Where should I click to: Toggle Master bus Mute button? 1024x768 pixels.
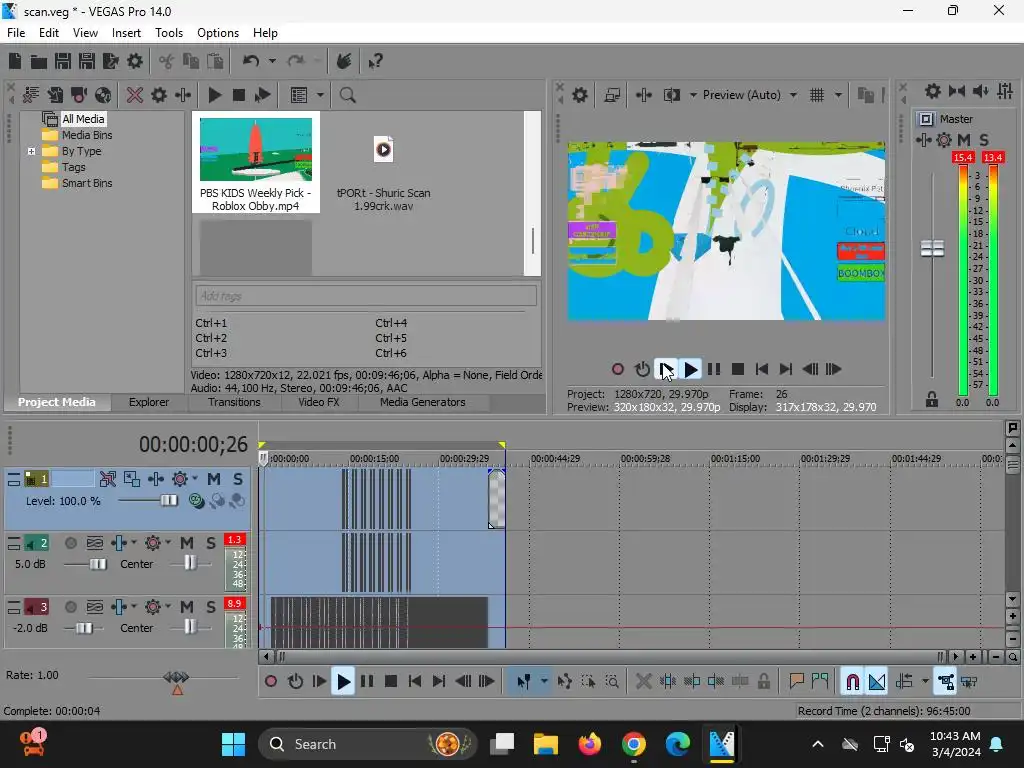coord(964,140)
